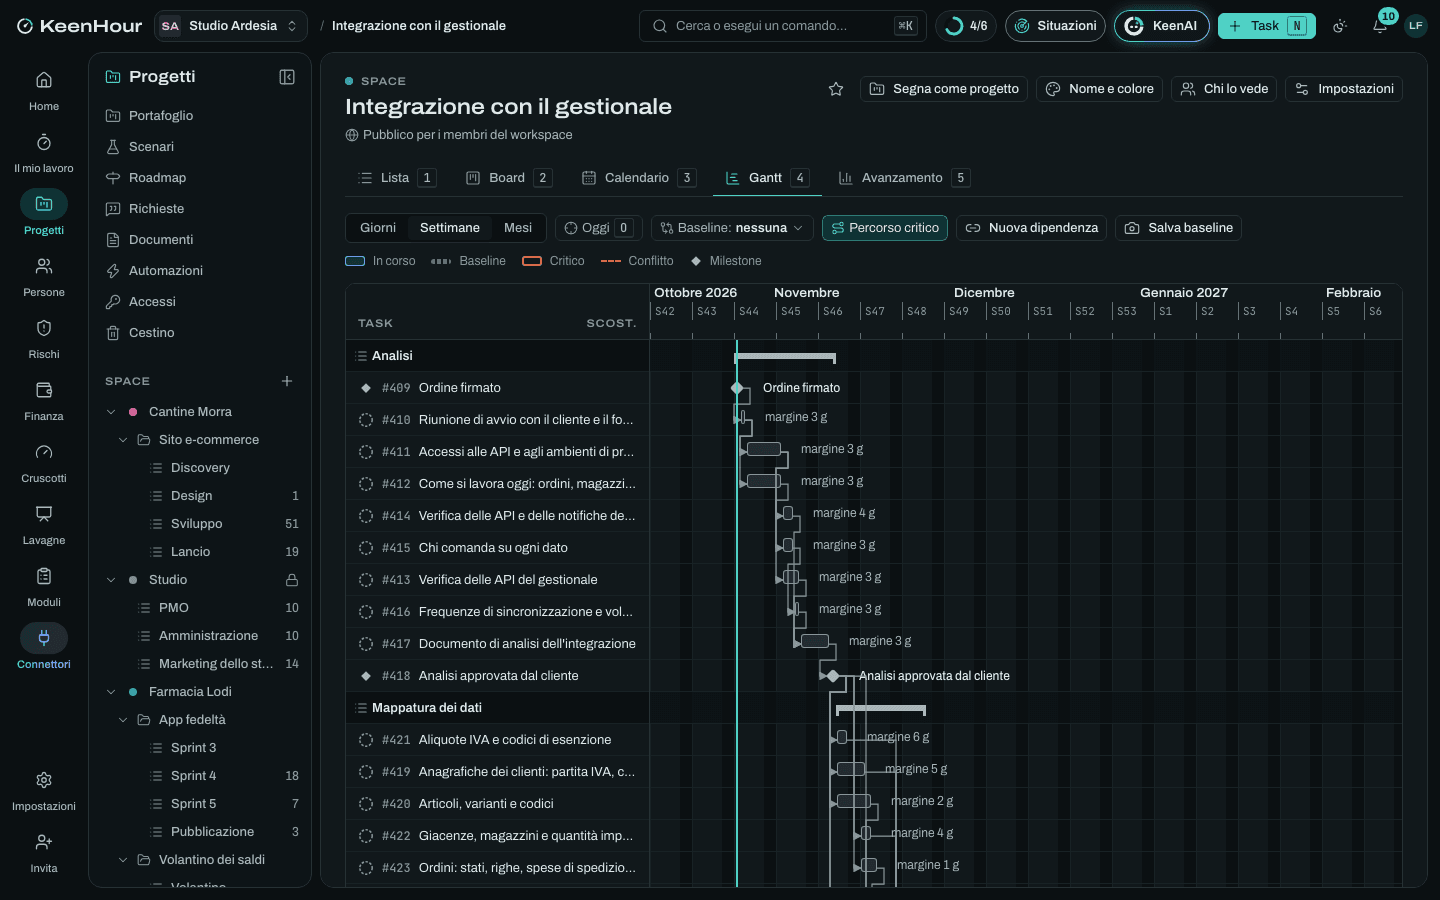Open the KeenAI assistant

[x=1162, y=26]
